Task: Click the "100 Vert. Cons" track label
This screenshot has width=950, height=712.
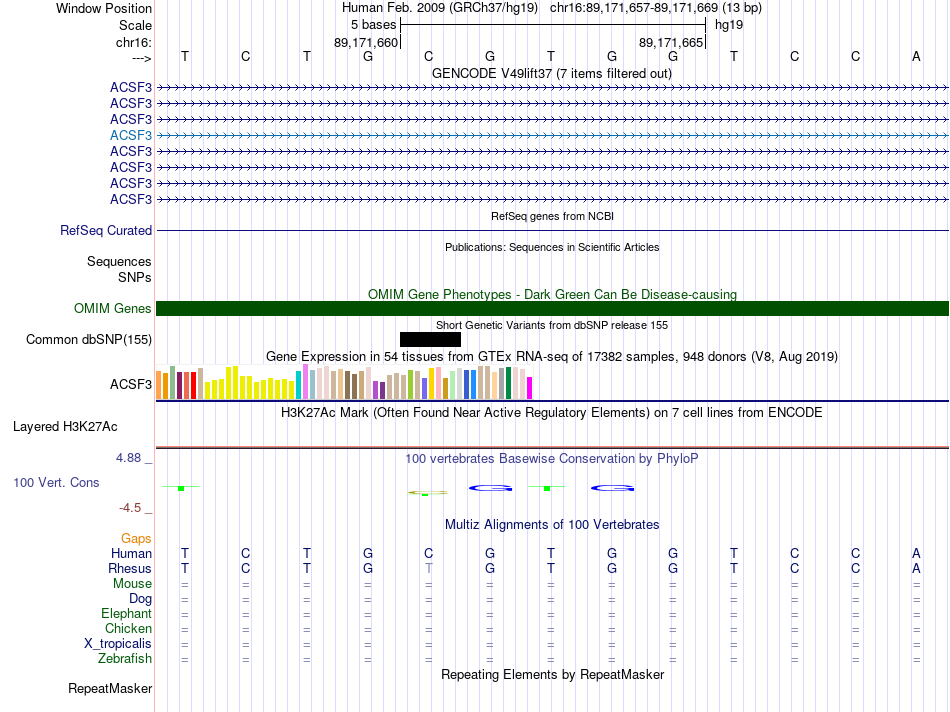Action: [x=56, y=482]
